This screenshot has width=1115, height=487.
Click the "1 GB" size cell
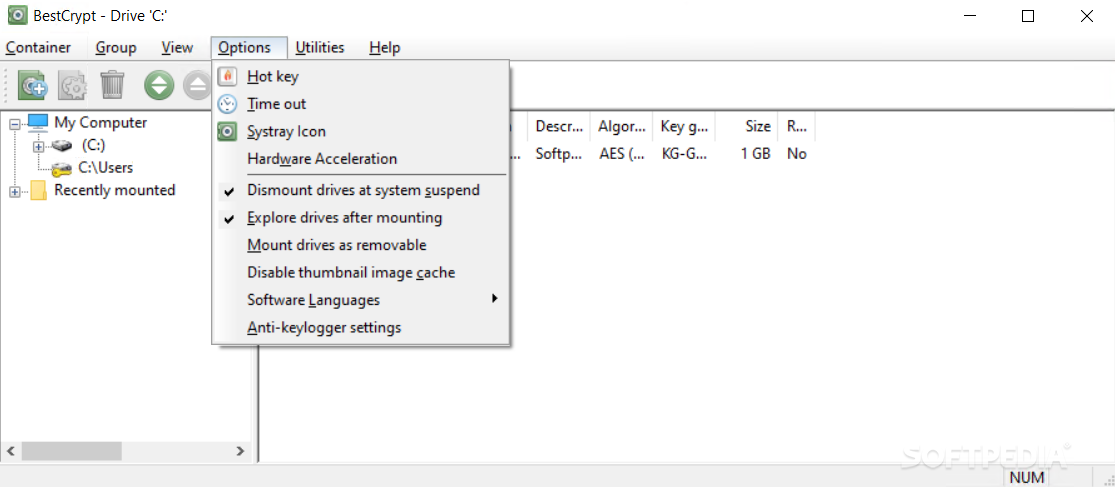click(755, 154)
